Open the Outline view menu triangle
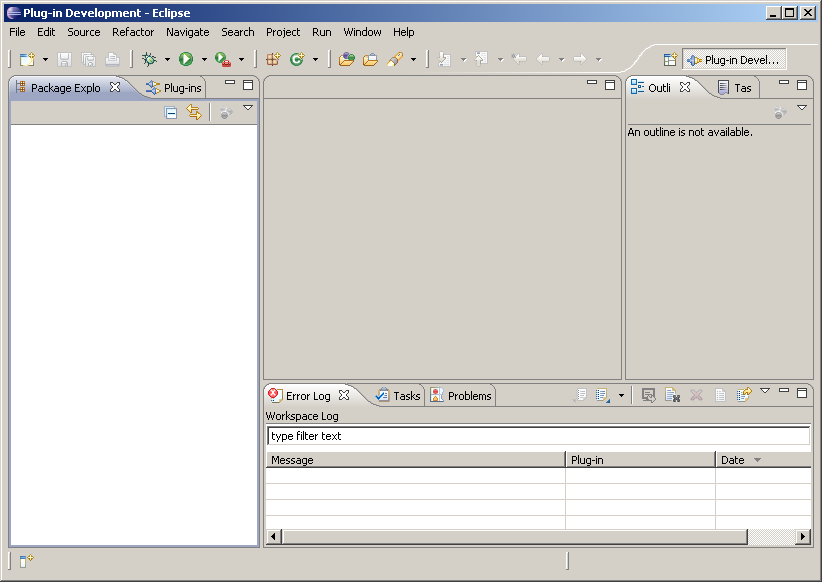 point(802,107)
